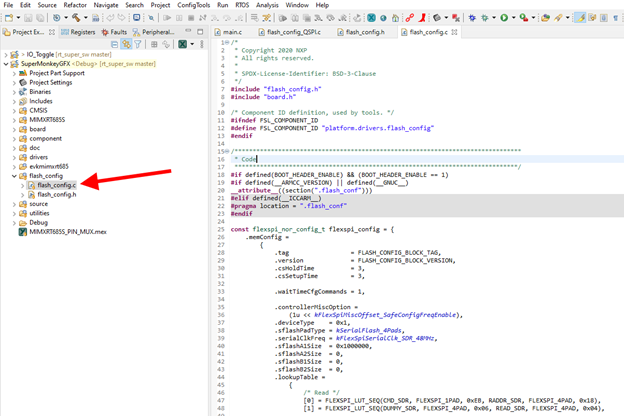Minimize the Project Explorer panel
This screenshot has width=624, height=416.
[x=188, y=31]
